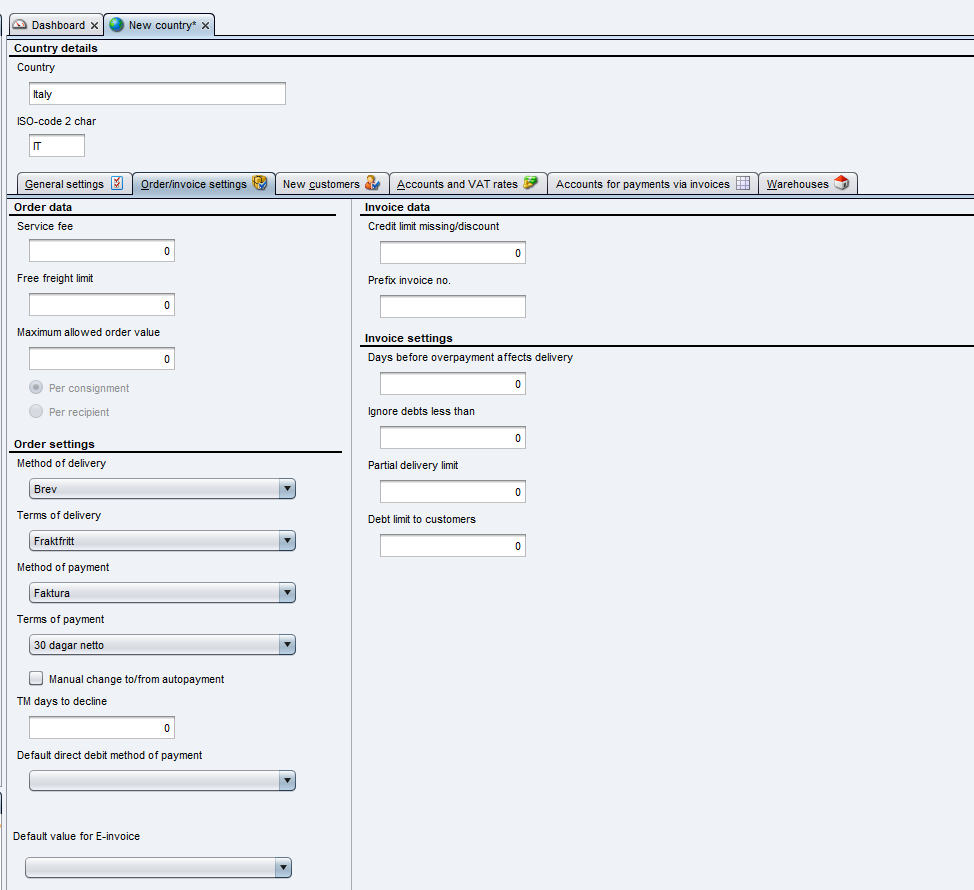The width and height of the screenshot is (974, 890).
Task: Close the New country tab
Action: pos(205,26)
